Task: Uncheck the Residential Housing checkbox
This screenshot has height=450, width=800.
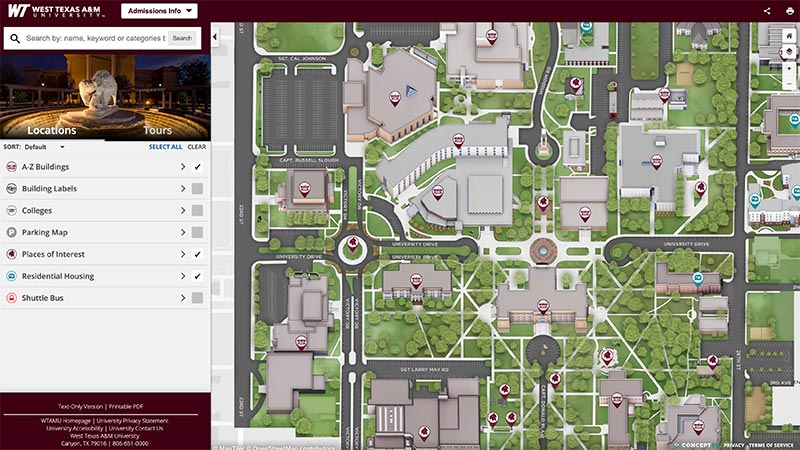Action: point(197,276)
